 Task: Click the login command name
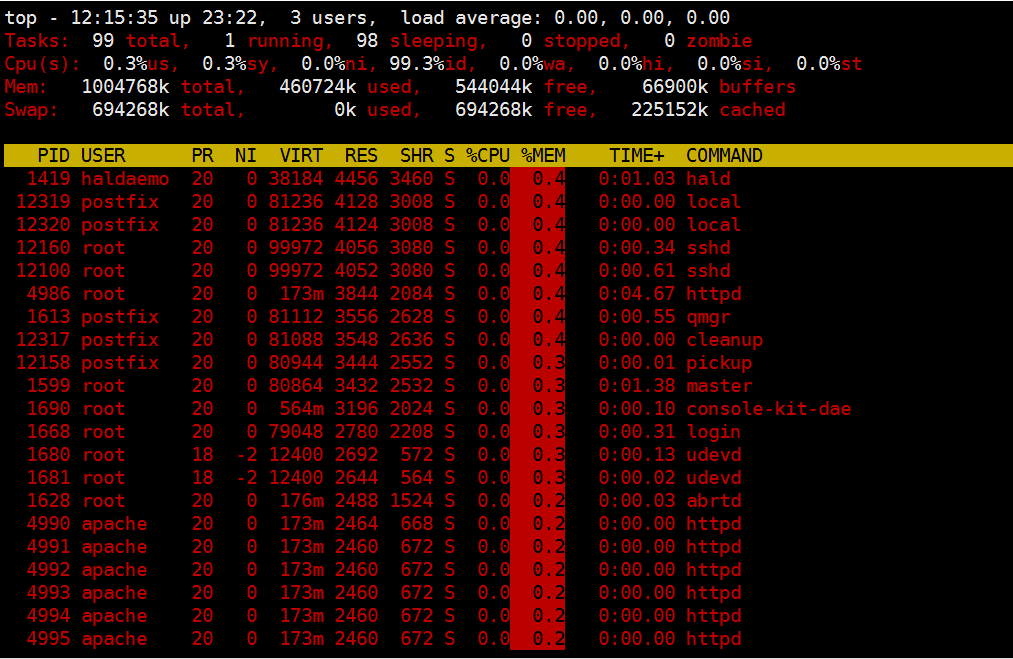[713, 432]
